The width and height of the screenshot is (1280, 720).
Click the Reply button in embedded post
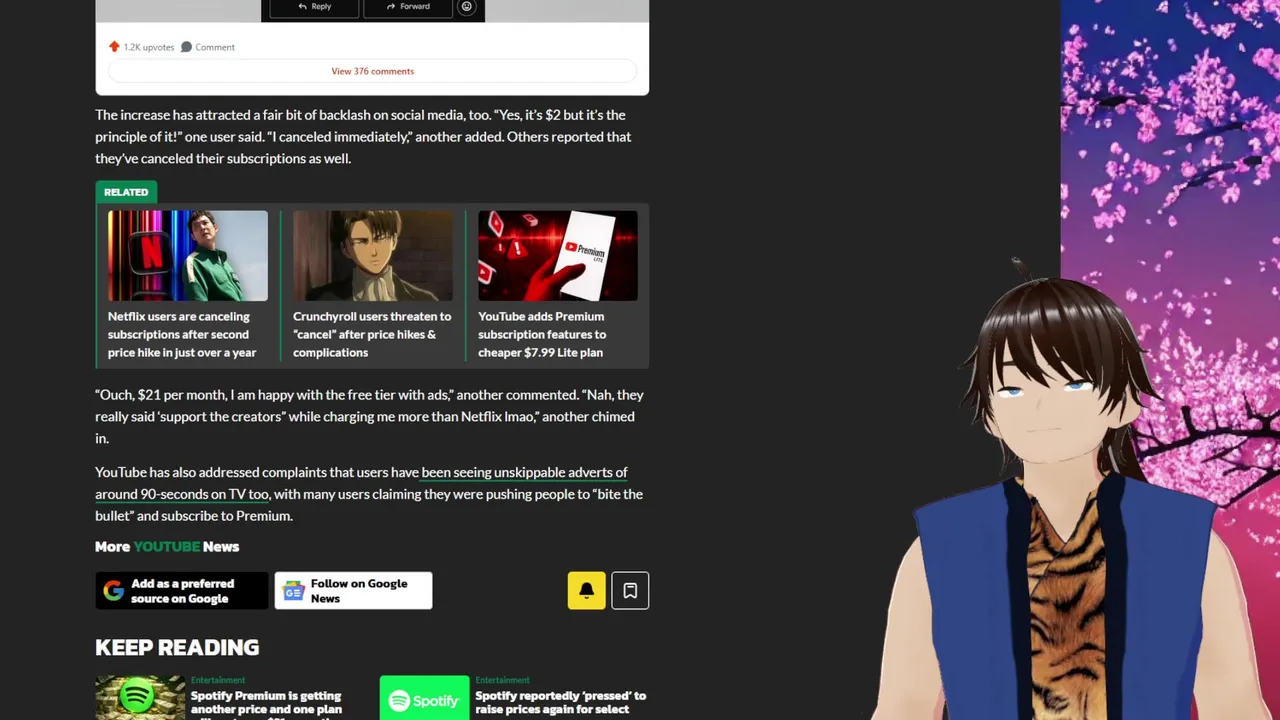click(x=315, y=7)
